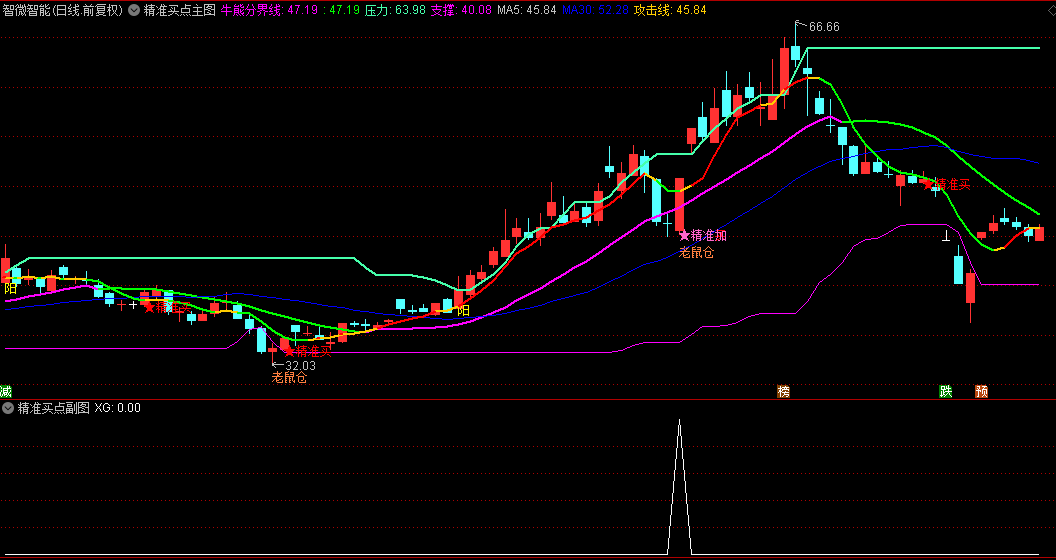
Task: Click the 预 badge icon
Action: pyautogui.click(x=981, y=391)
